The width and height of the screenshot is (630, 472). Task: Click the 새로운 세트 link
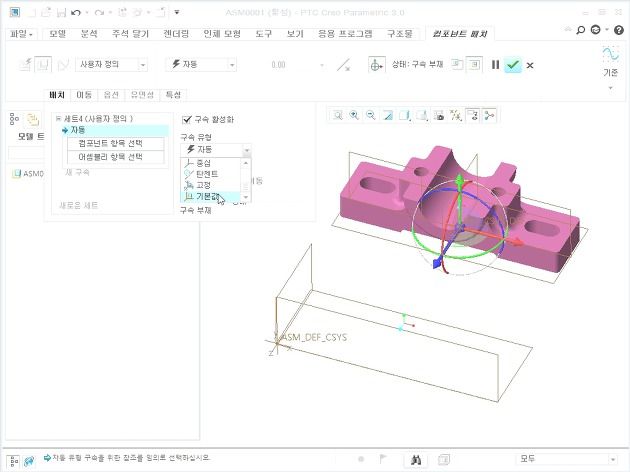click(78, 206)
